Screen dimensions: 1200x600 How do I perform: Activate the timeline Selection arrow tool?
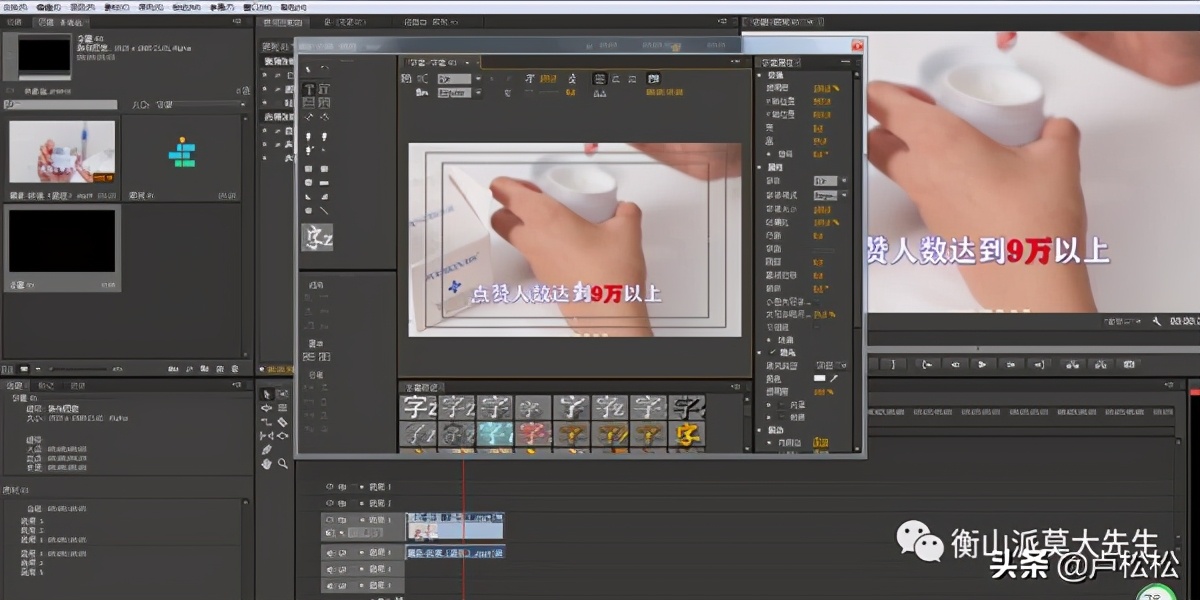tap(267, 394)
